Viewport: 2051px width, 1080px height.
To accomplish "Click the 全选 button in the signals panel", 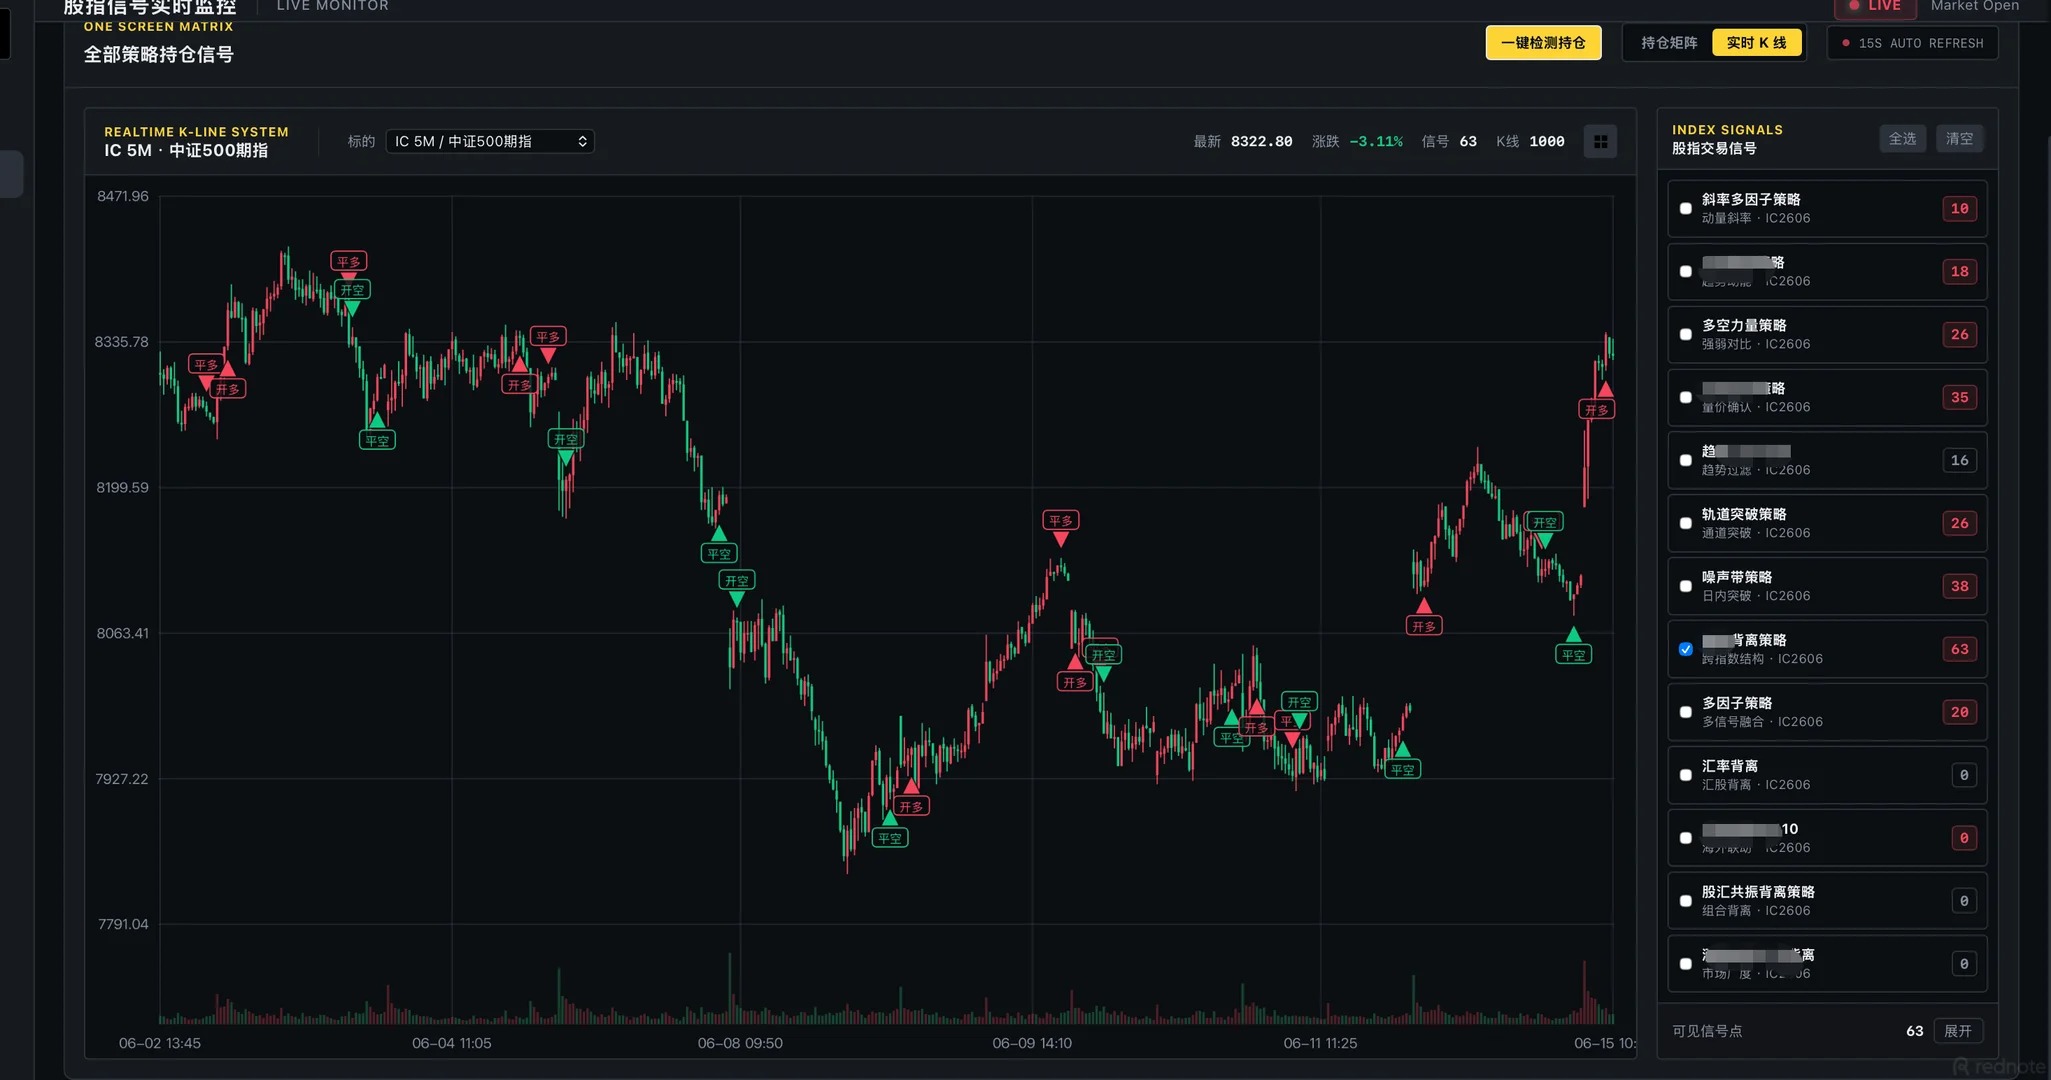I will pyautogui.click(x=1902, y=139).
